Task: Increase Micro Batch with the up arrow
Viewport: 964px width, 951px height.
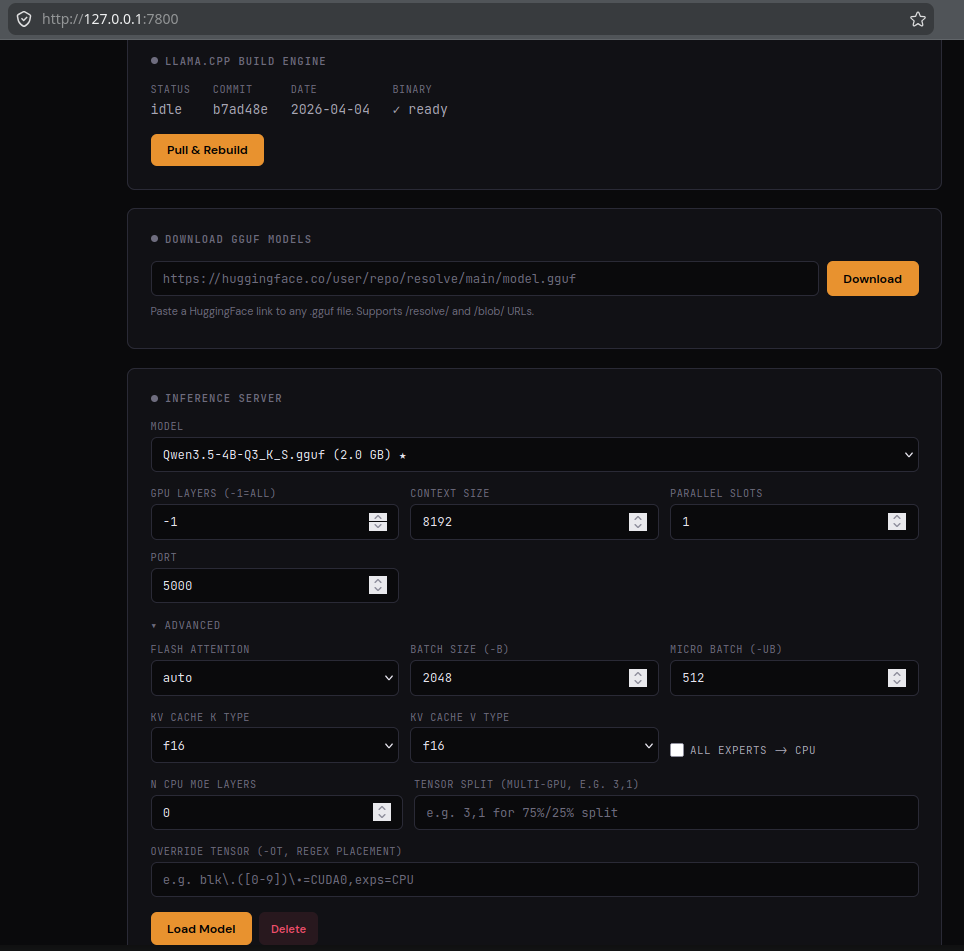Action: pos(897,673)
